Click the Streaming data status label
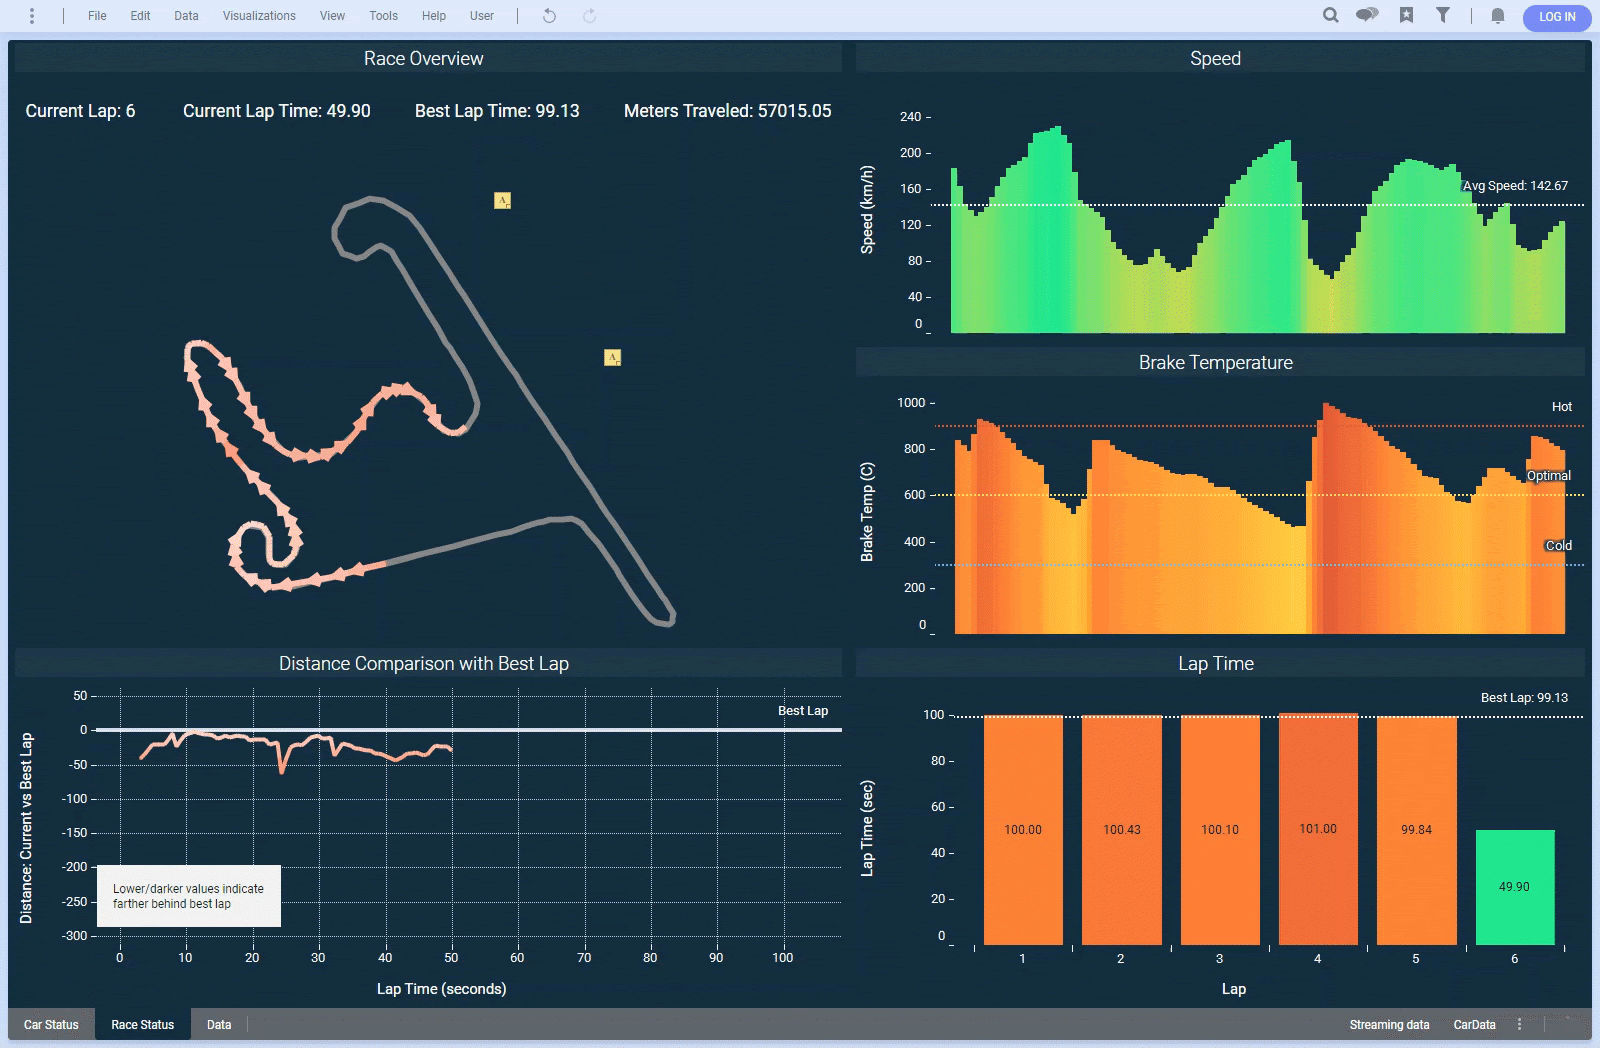Screen dimensions: 1600x1048 (1389, 1025)
